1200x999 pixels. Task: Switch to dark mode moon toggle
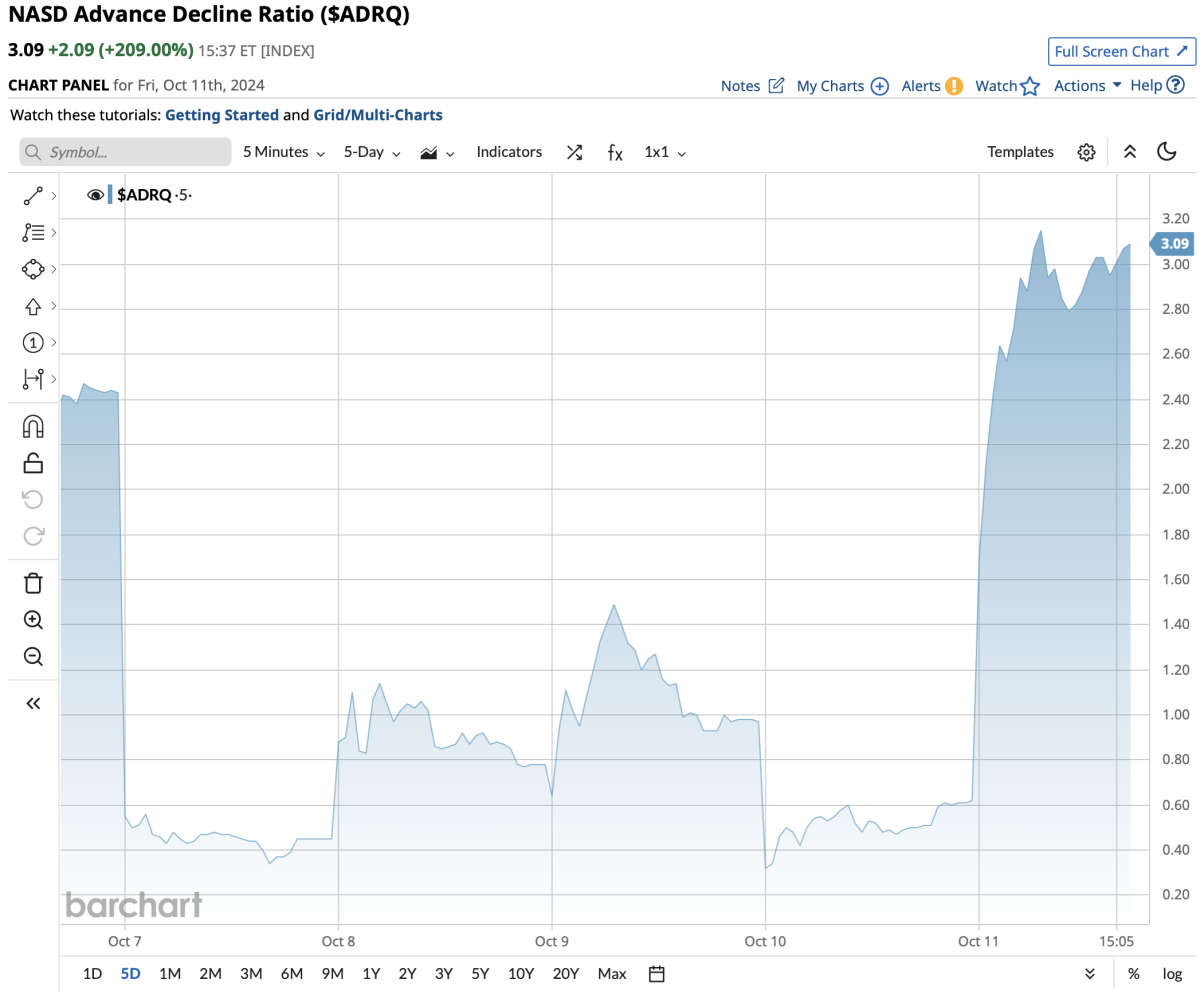[1166, 152]
